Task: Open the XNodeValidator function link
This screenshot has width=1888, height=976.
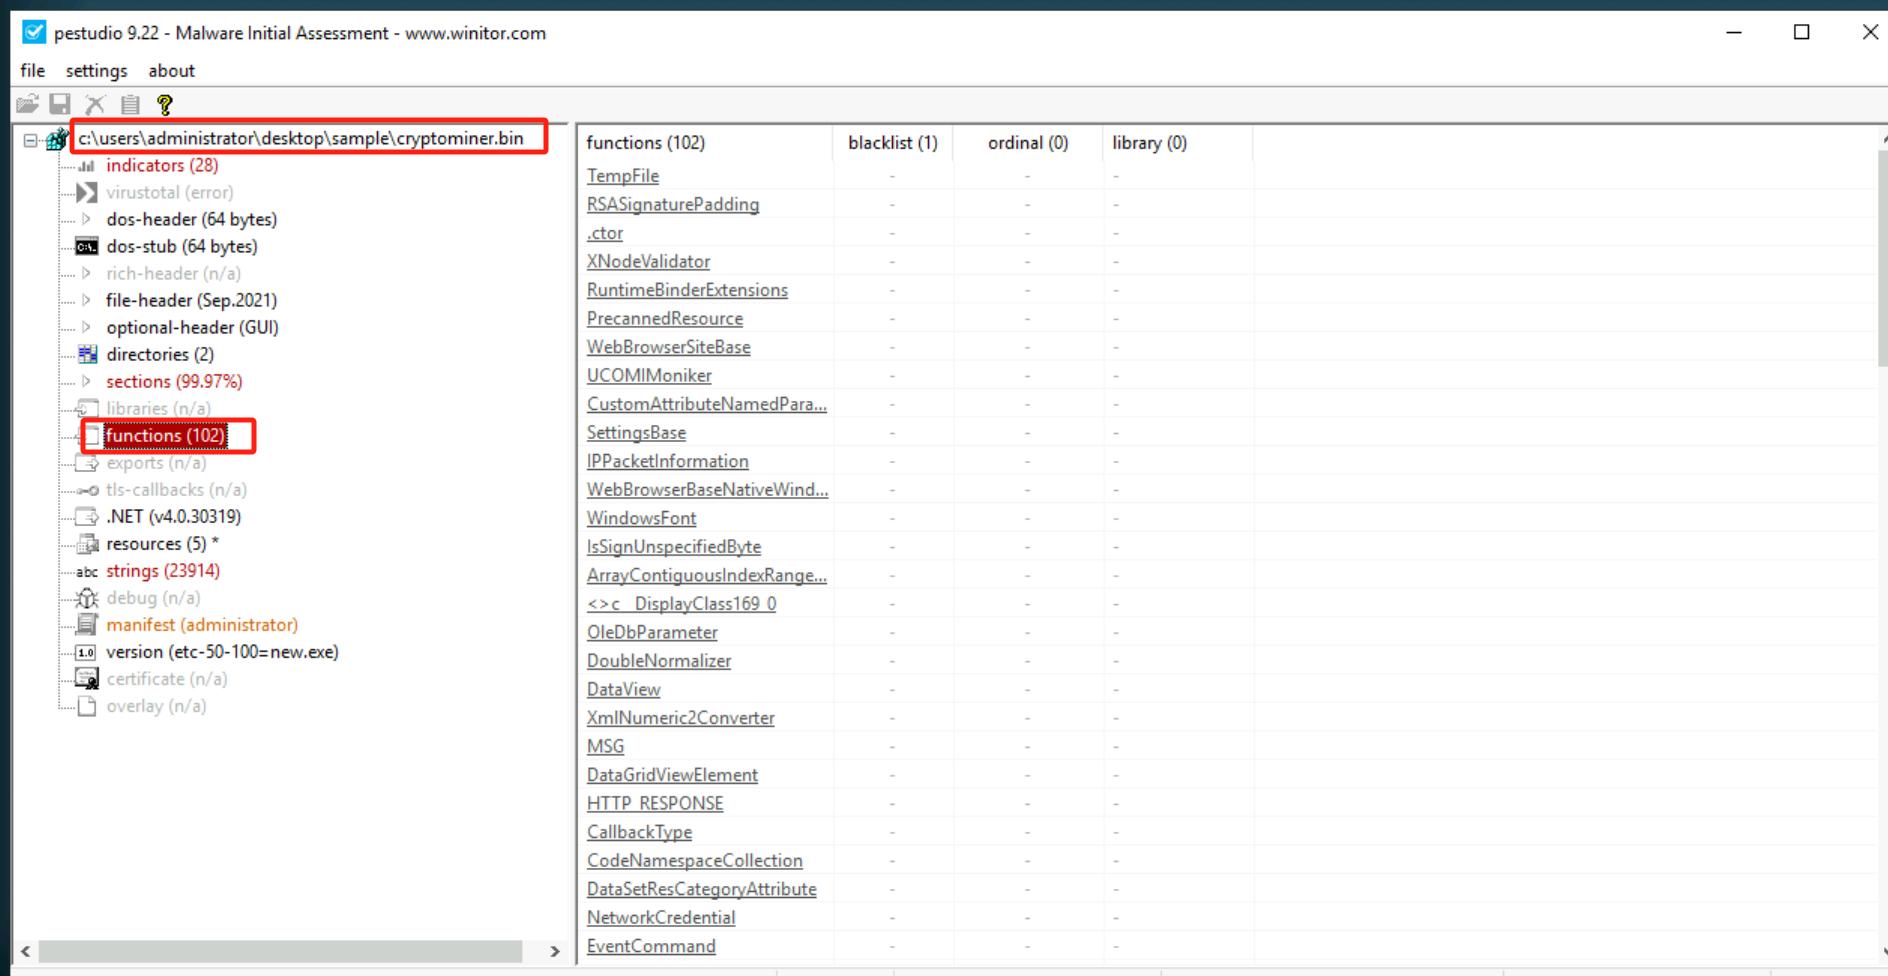Action: (x=648, y=262)
